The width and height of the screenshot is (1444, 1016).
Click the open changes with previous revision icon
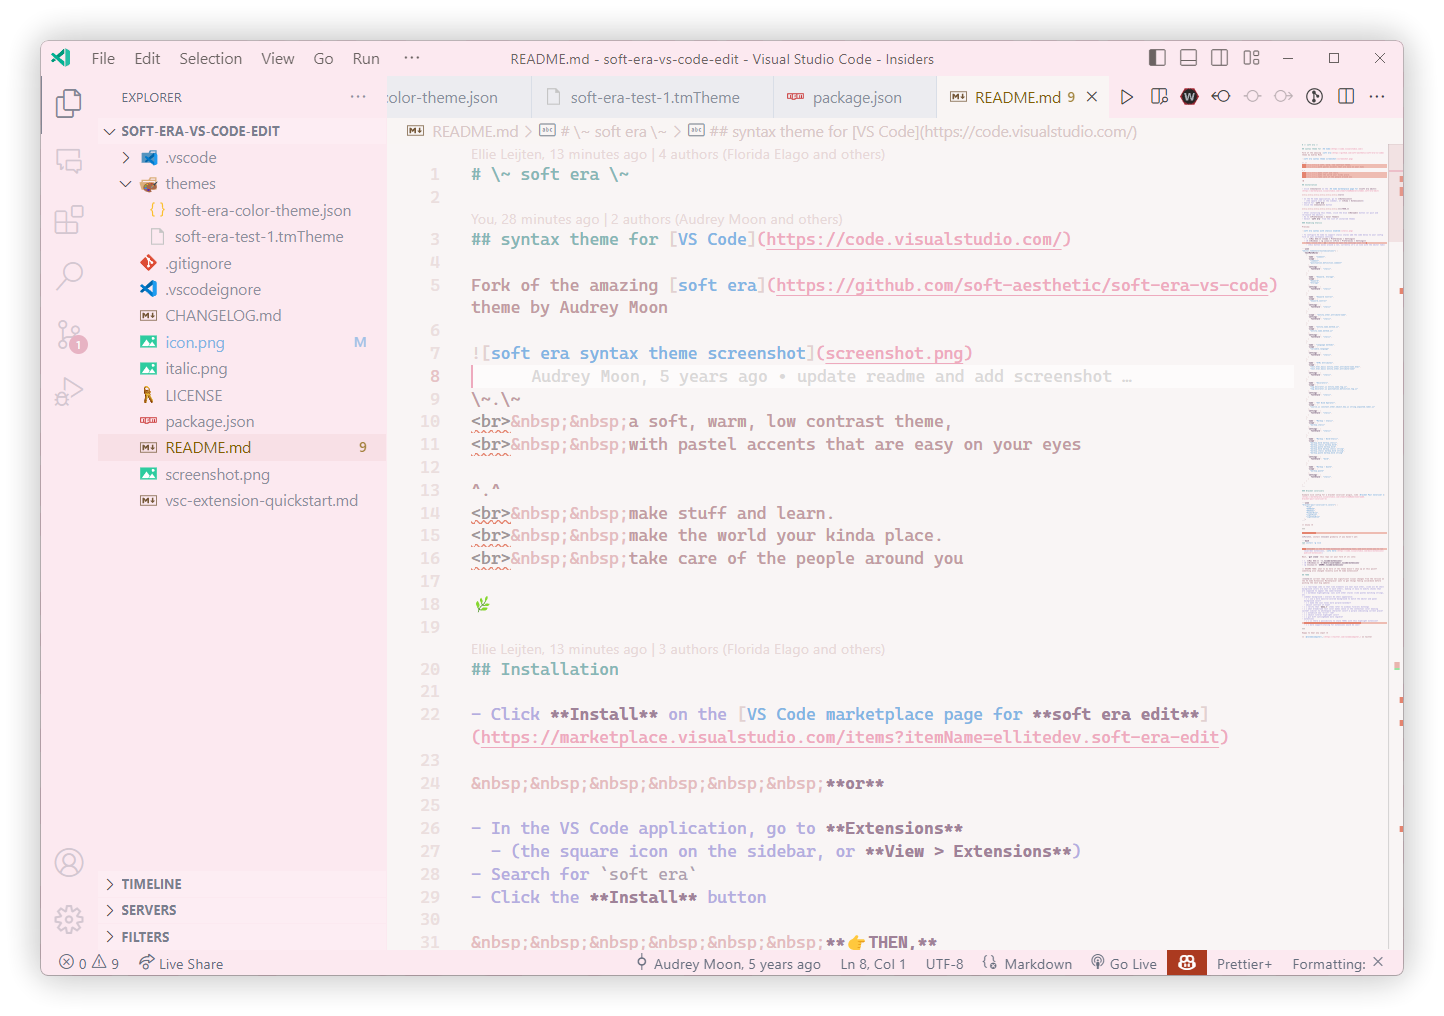tap(1221, 97)
